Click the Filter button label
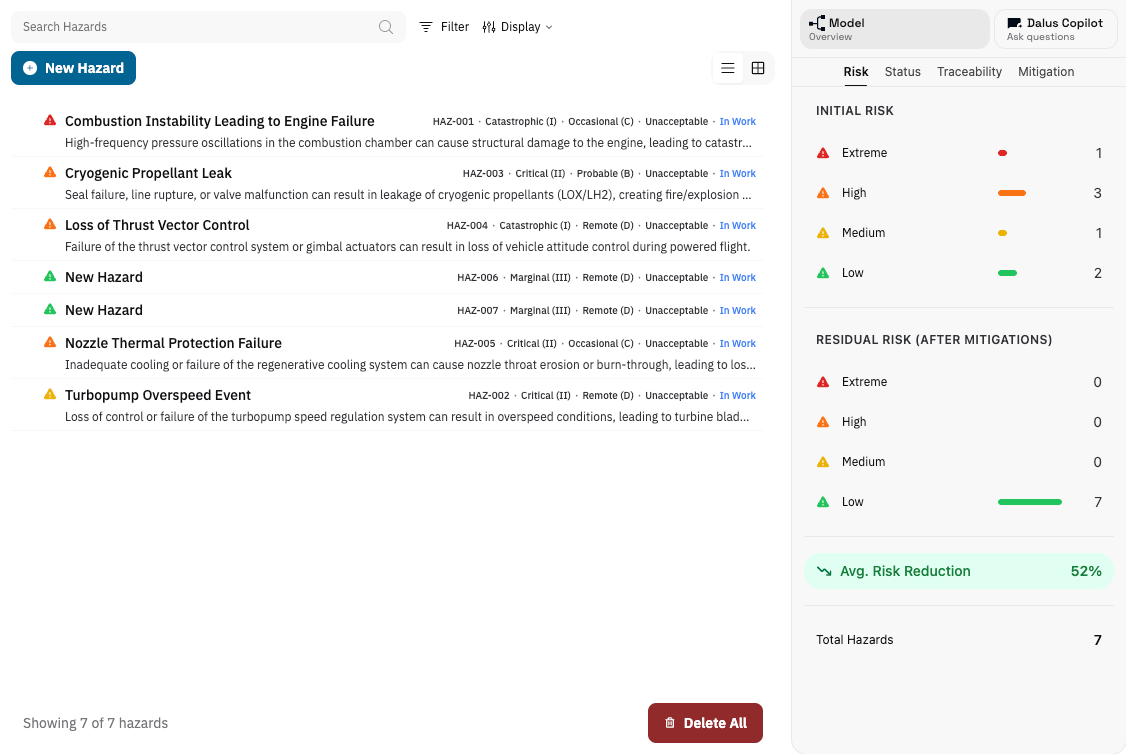 [455, 27]
